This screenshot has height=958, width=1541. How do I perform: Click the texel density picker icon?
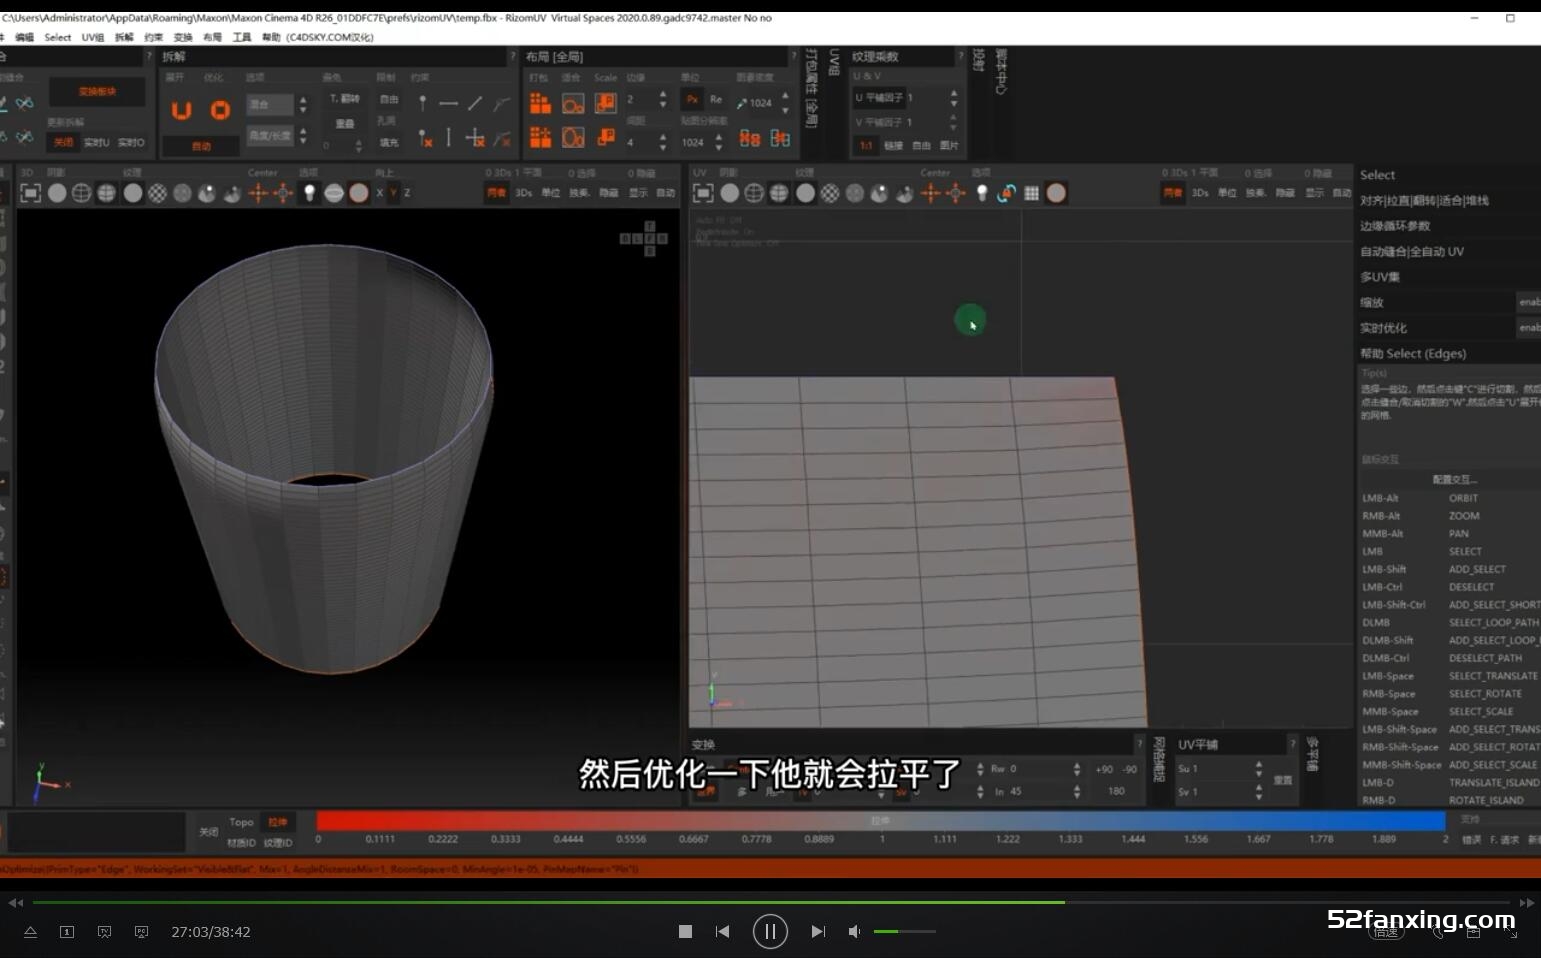[x=742, y=103]
